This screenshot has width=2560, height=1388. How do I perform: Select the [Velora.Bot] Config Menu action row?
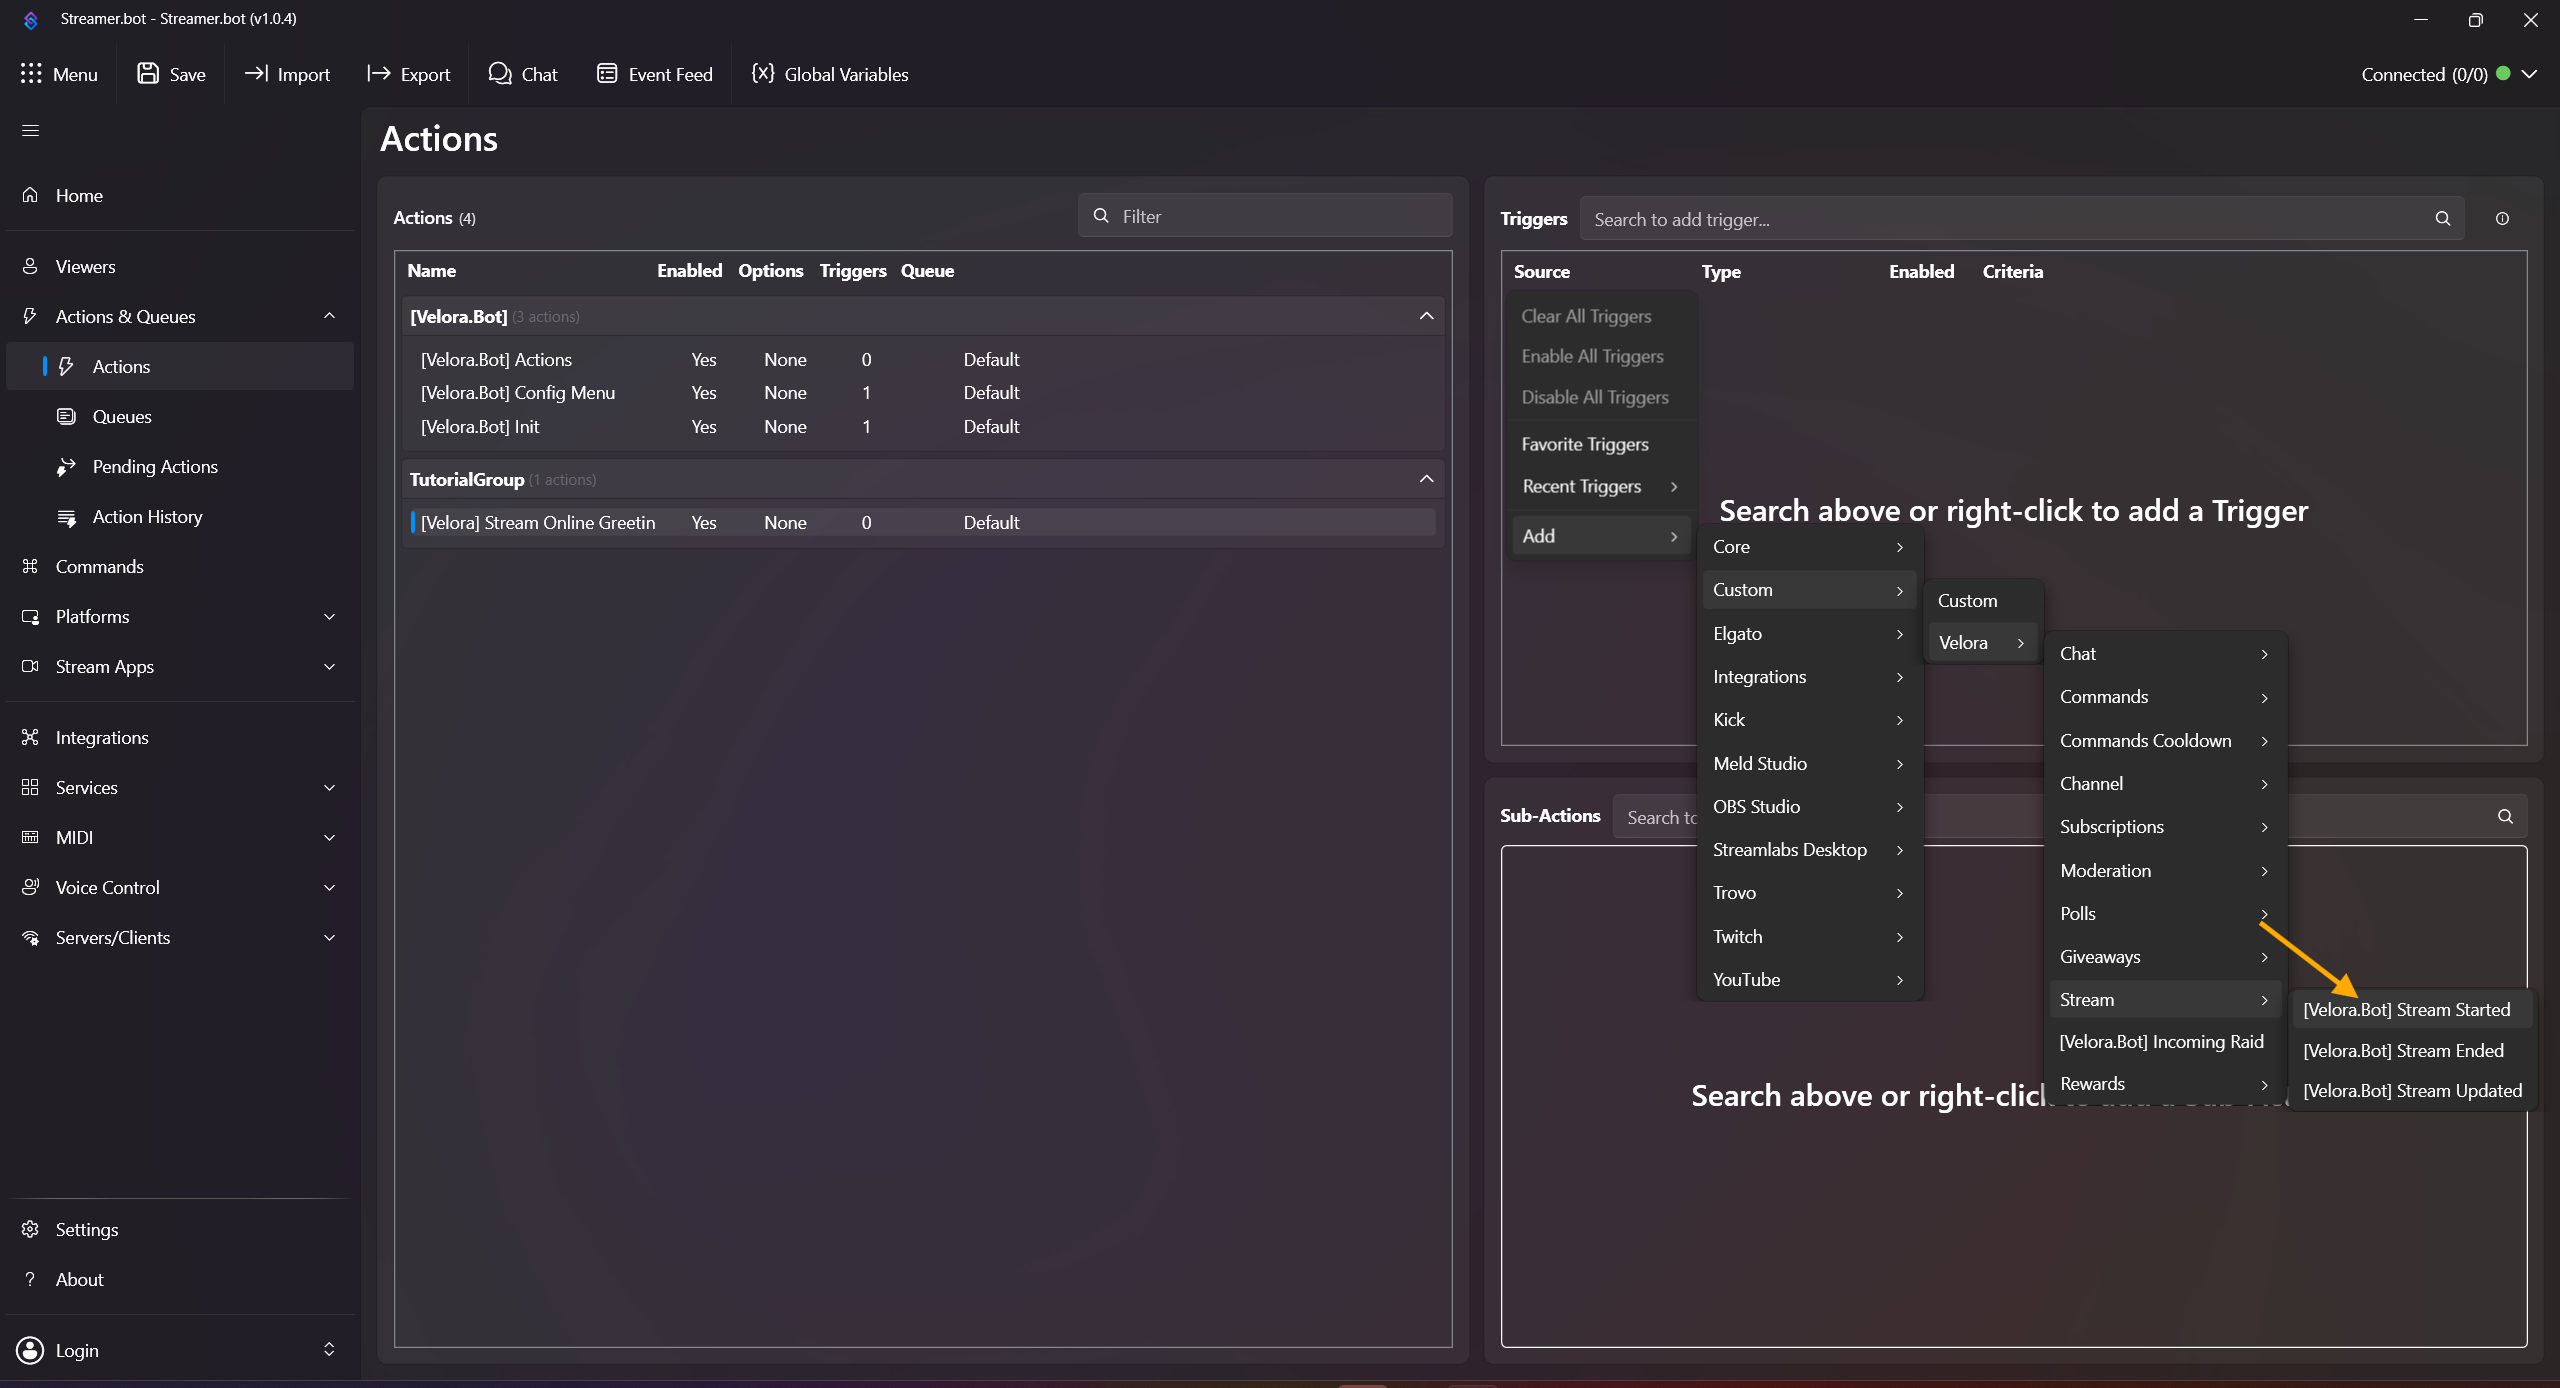(x=518, y=393)
